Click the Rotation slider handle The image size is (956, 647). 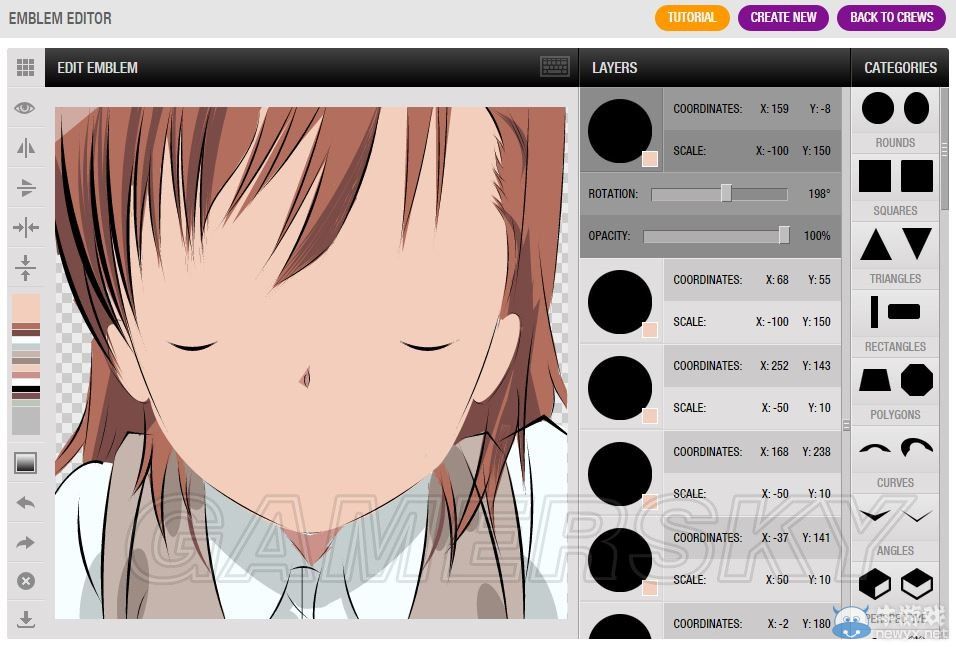click(x=726, y=193)
